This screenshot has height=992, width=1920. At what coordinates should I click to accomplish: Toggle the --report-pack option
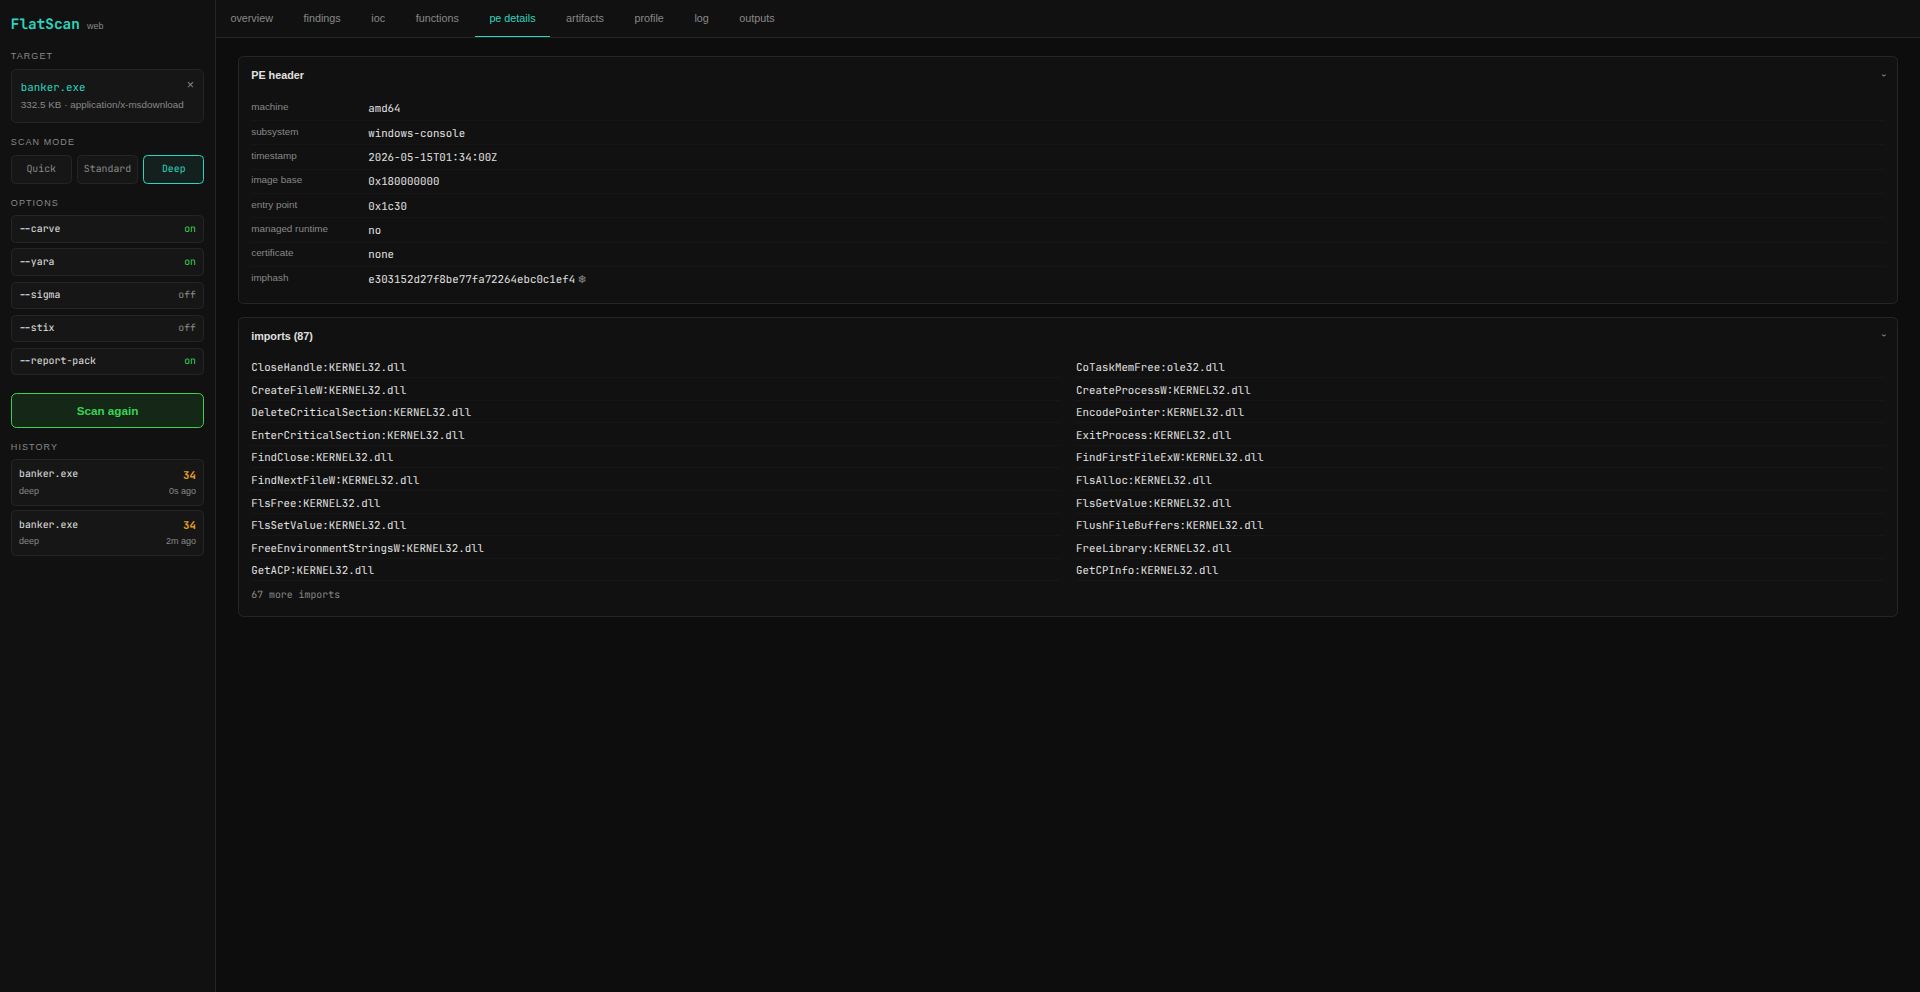[107, 361]
